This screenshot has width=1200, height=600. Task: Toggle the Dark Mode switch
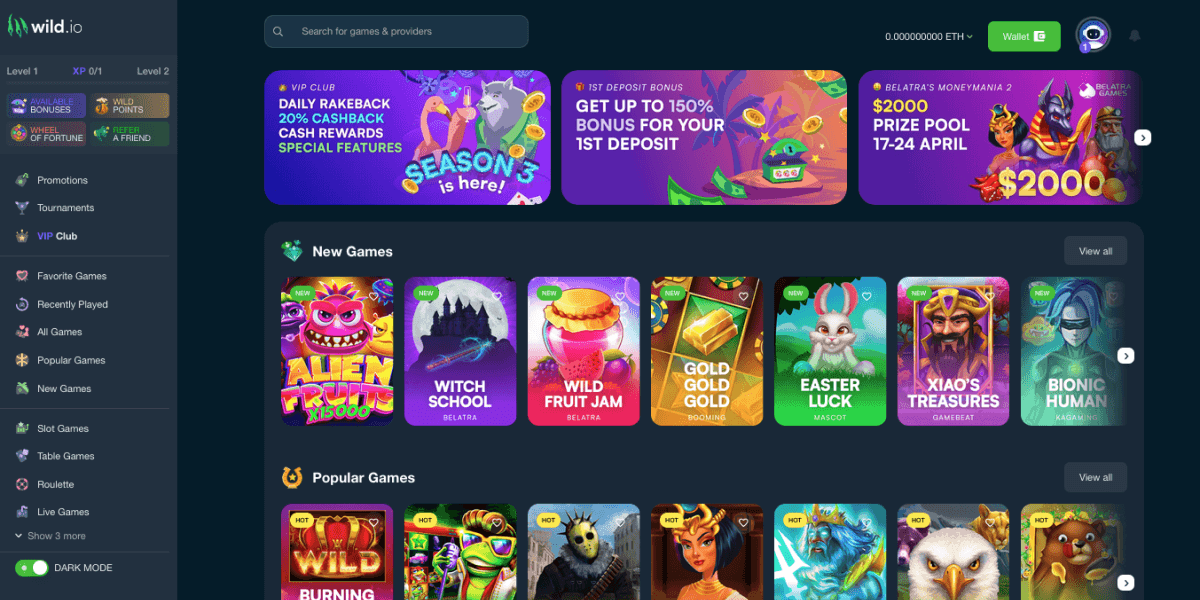click(32, 567)
